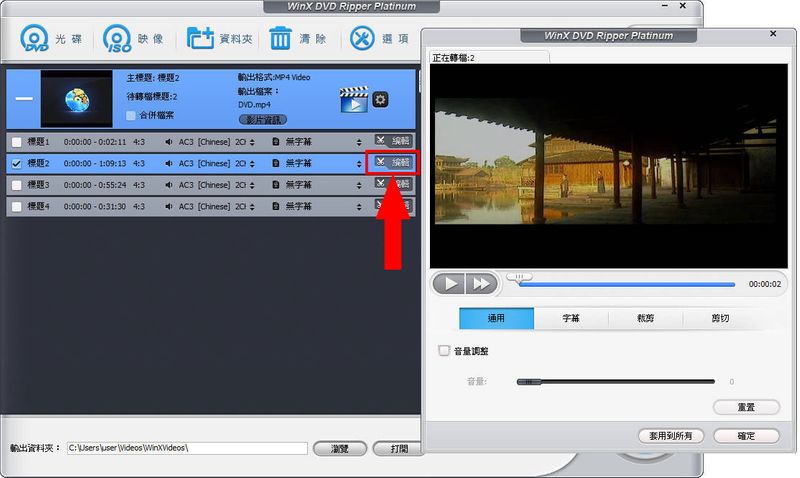Click subtitle document icon in 標題3 row
Screen dimensions: 800x478
pyautogui.click(x=276, y=185)
